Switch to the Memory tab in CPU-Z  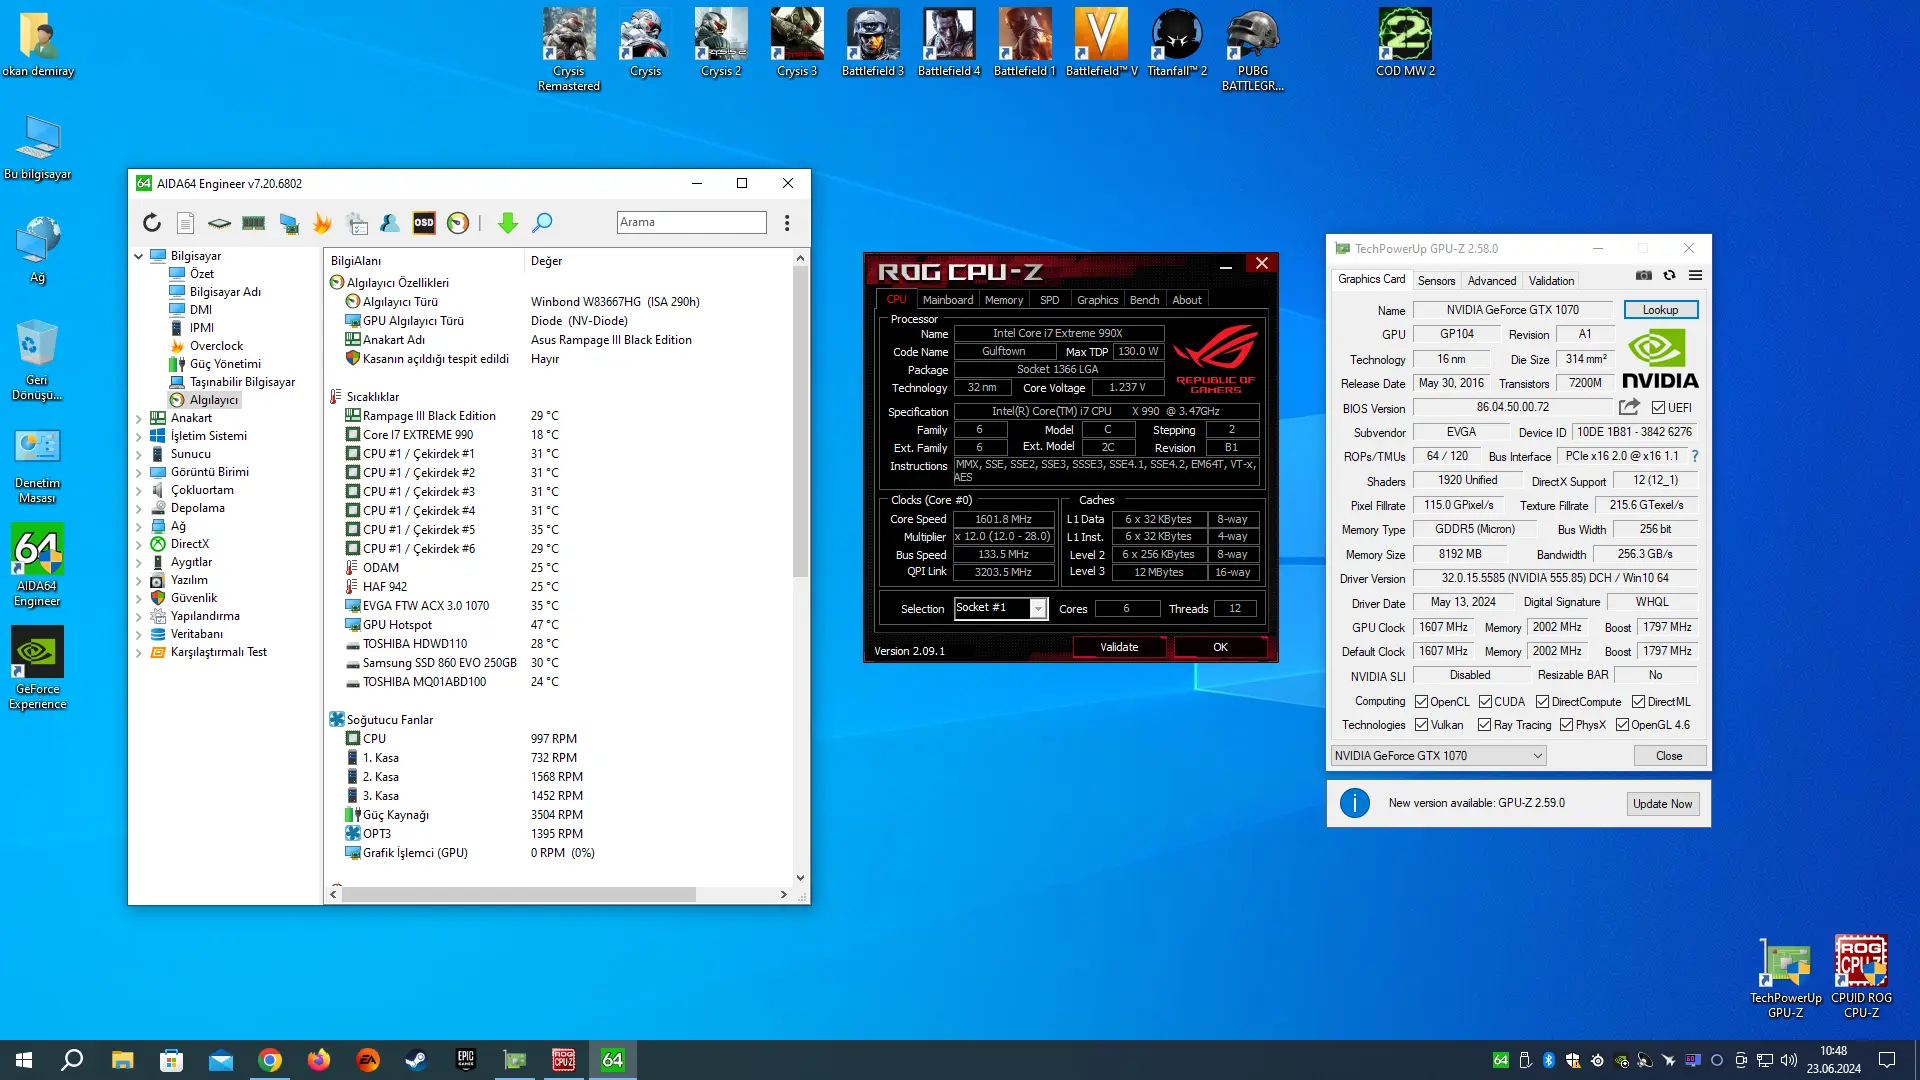tap(1004, 300)
